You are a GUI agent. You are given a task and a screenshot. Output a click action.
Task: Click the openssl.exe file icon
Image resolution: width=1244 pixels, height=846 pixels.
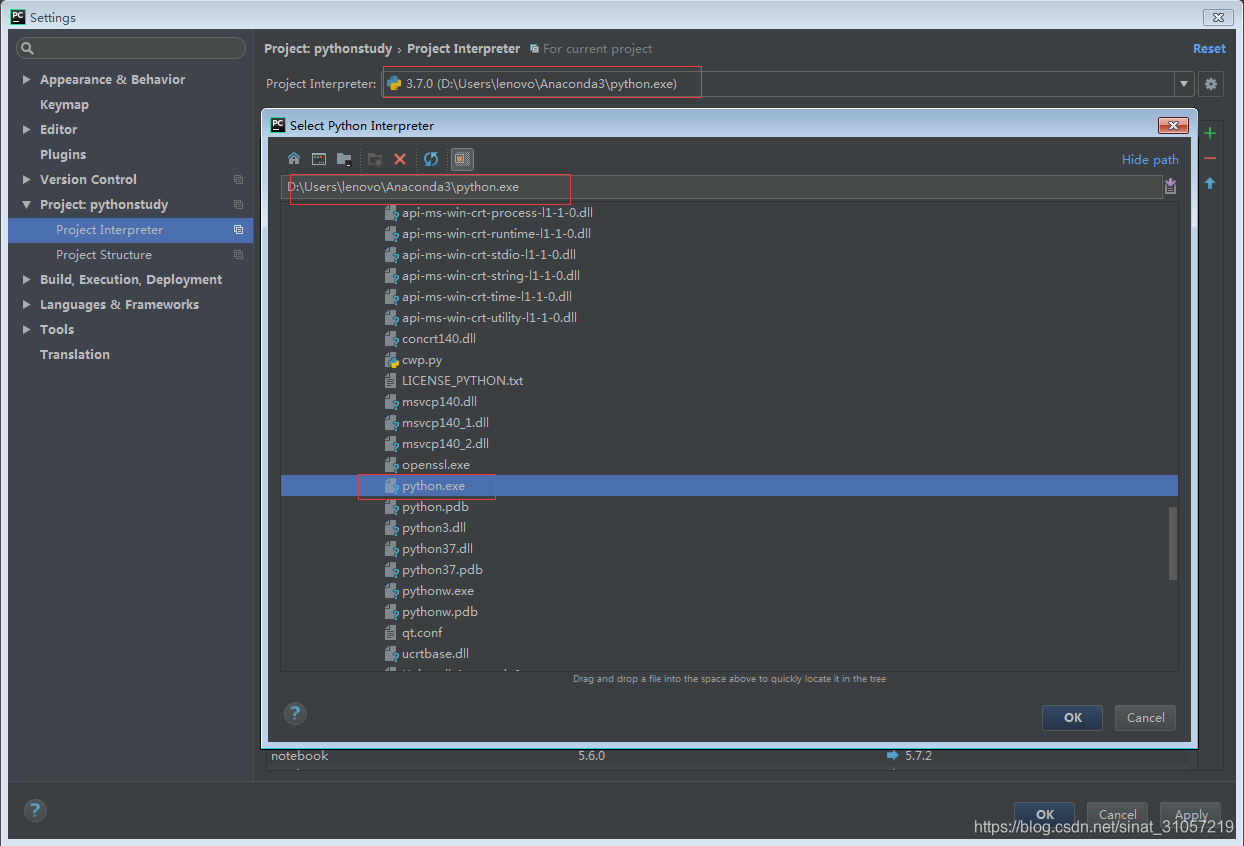click(392, 464)
